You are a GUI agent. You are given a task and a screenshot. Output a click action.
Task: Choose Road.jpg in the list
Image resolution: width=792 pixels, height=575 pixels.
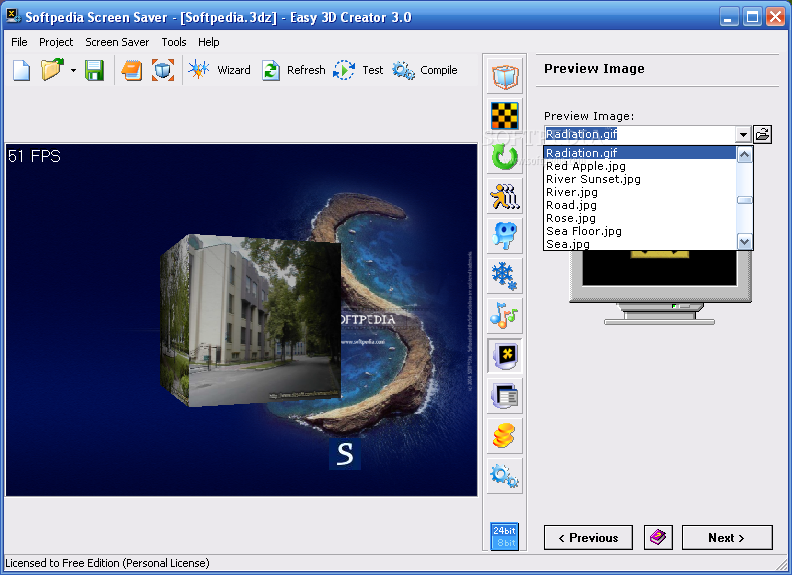640,205
